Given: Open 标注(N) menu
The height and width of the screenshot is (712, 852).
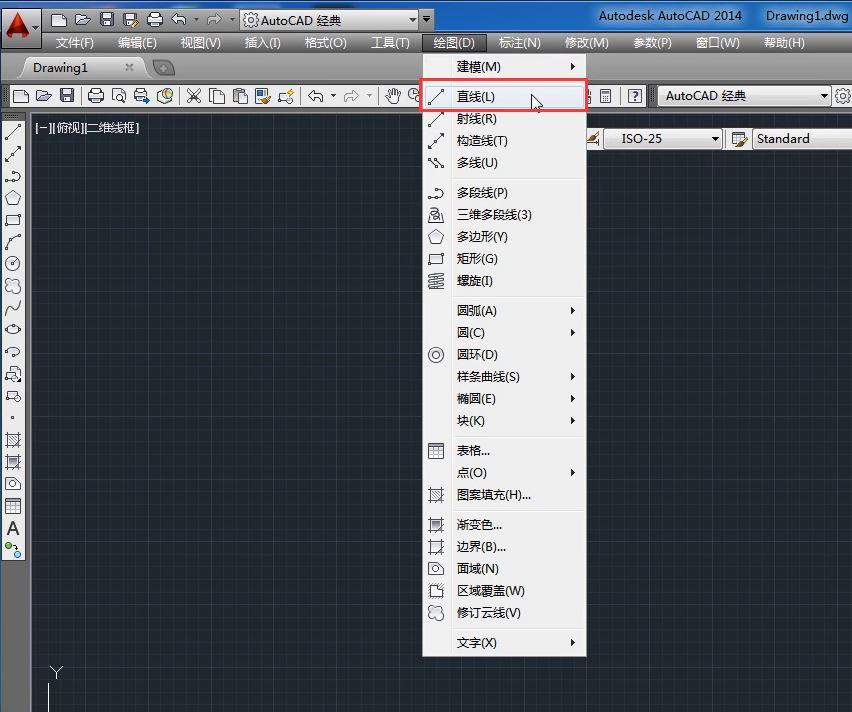Looking at the screenshot, I should pyautogui.click(x=519, y=42).
